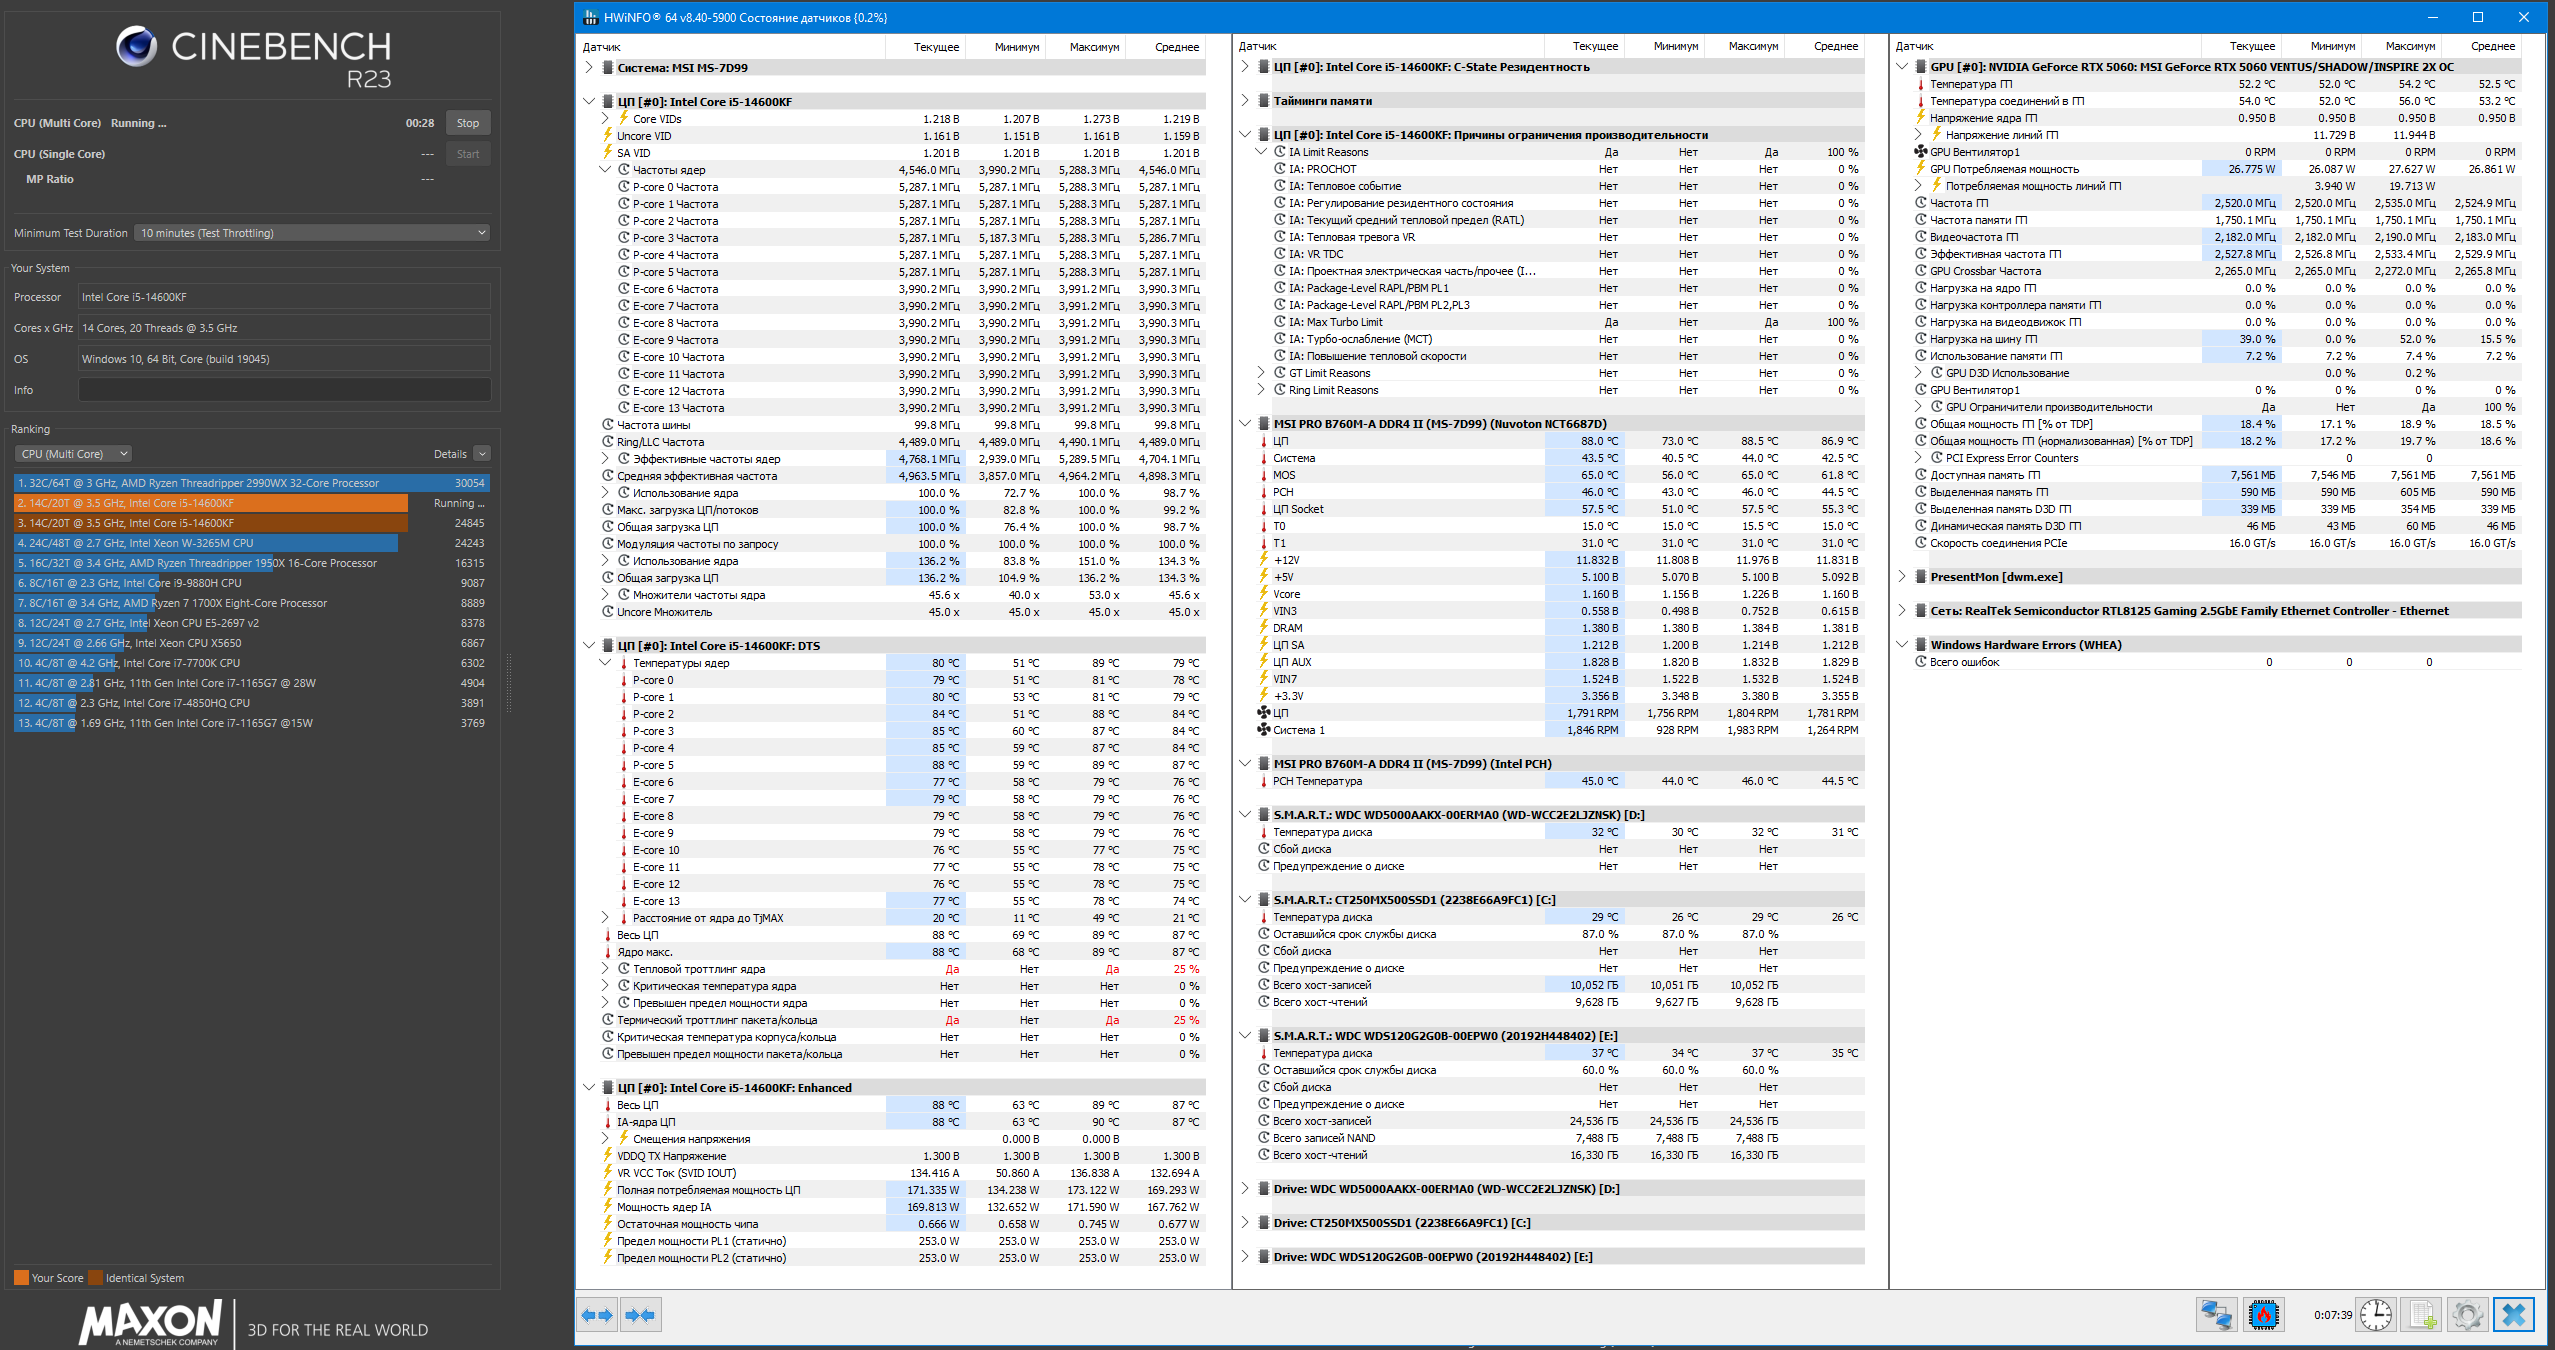Click the log file with plus icon
Image resolution: width=2555 pixels, height=1350 pixels.
coord(2422,1315)
